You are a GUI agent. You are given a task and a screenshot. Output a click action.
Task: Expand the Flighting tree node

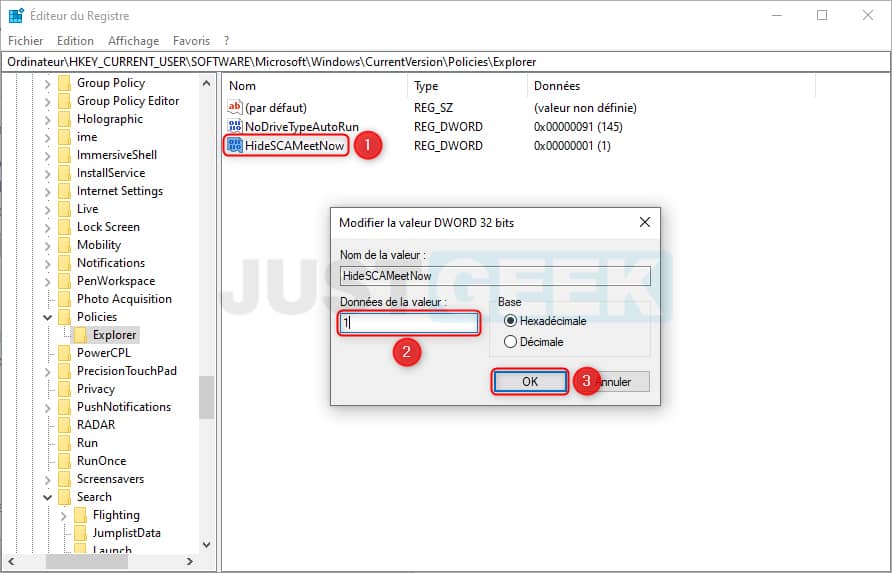click(64, 516)
